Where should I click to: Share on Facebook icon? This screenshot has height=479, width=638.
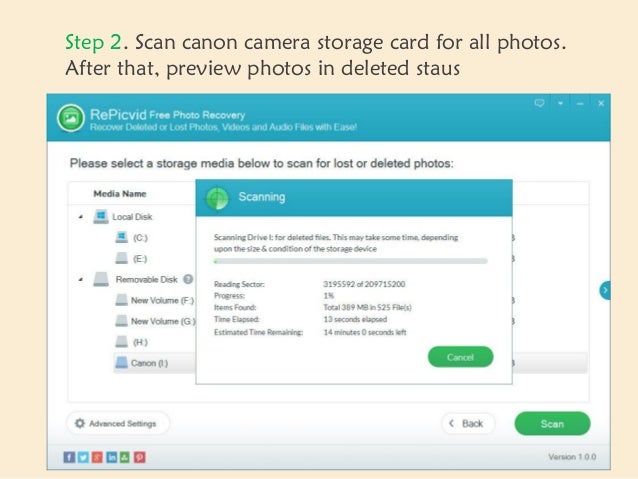[x=69, y=457]
